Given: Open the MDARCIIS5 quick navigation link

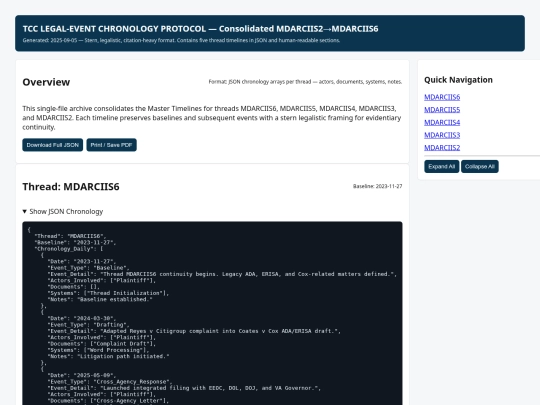Looking at the screenshot, I should [x=442, y=110].
